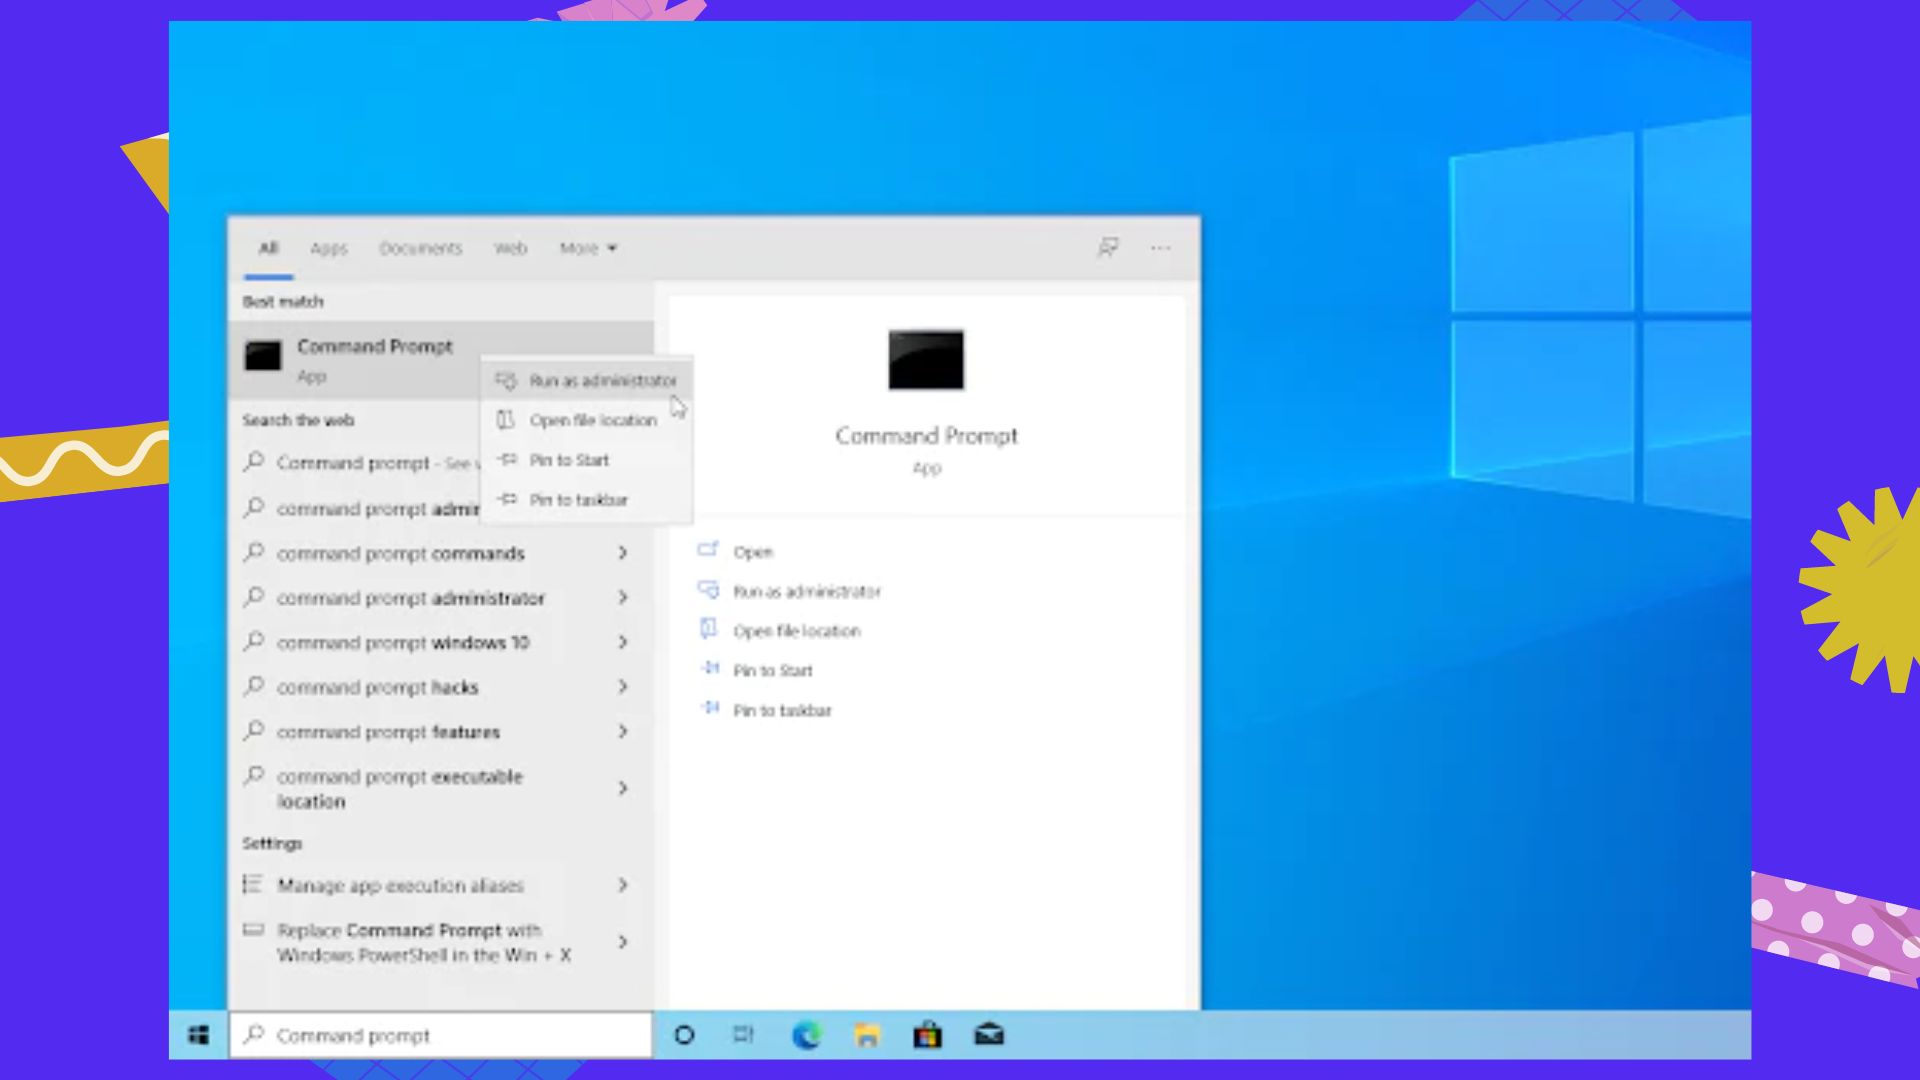Select 'command prompt hacks' suggestion
This screenshot has width=1920, height=1080.
click(440, 687)
